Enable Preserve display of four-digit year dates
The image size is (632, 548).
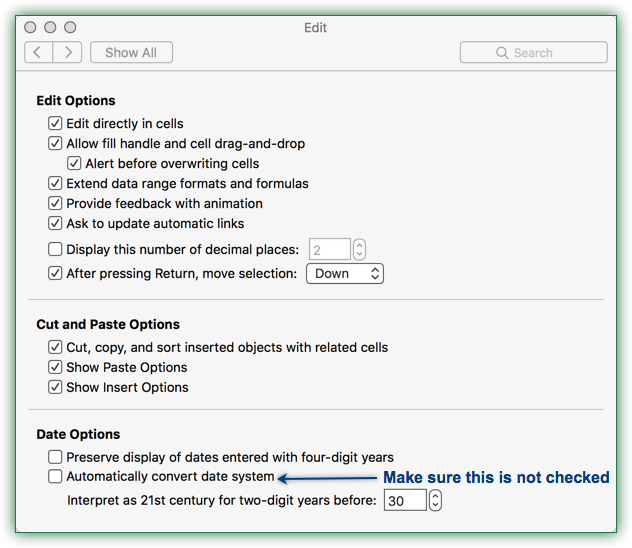pos(55,457)
